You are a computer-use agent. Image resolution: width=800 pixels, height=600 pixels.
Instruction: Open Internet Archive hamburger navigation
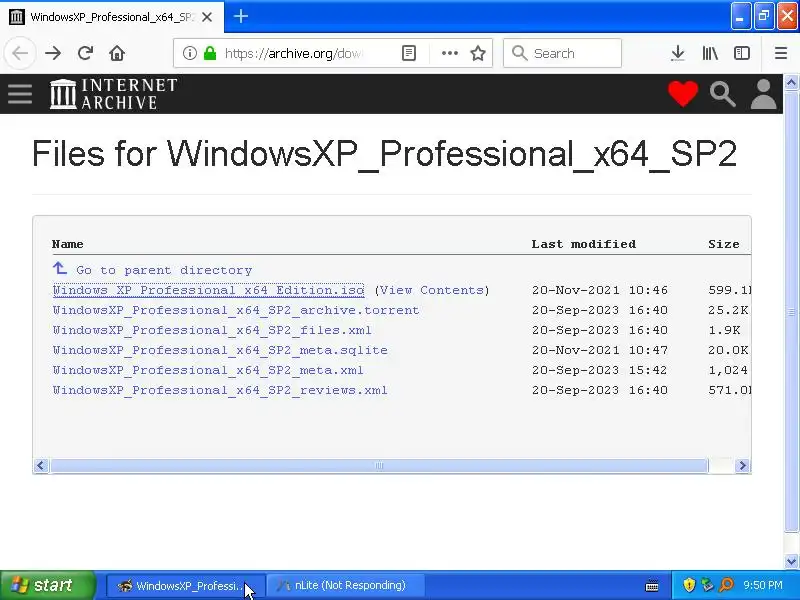click(x=20, y=94)
